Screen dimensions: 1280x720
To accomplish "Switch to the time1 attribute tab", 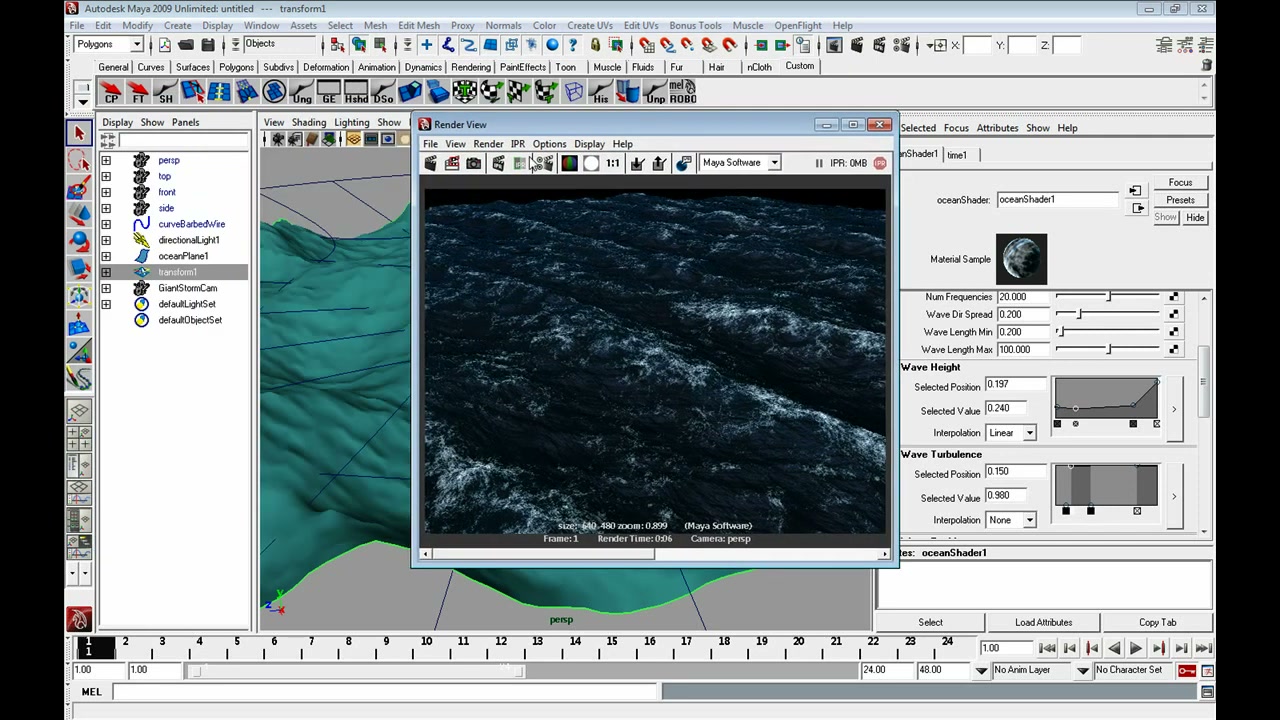I will [957, 155].
